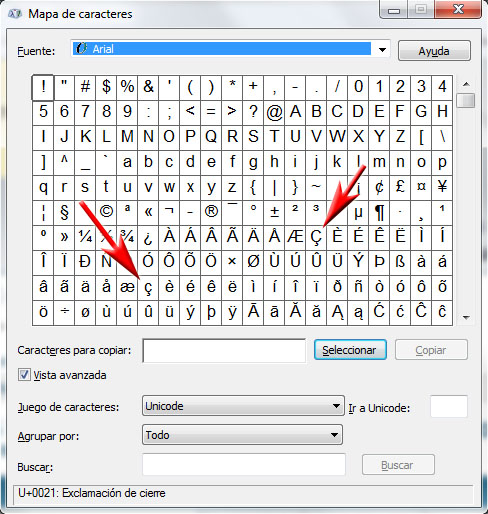Click the Seleccionar button
This screenshot has height=514, width=488.
350,350
